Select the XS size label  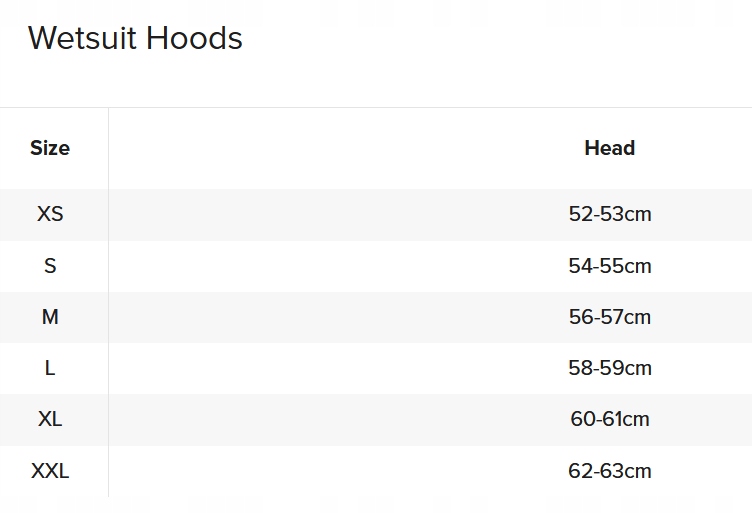coord(50,214)
